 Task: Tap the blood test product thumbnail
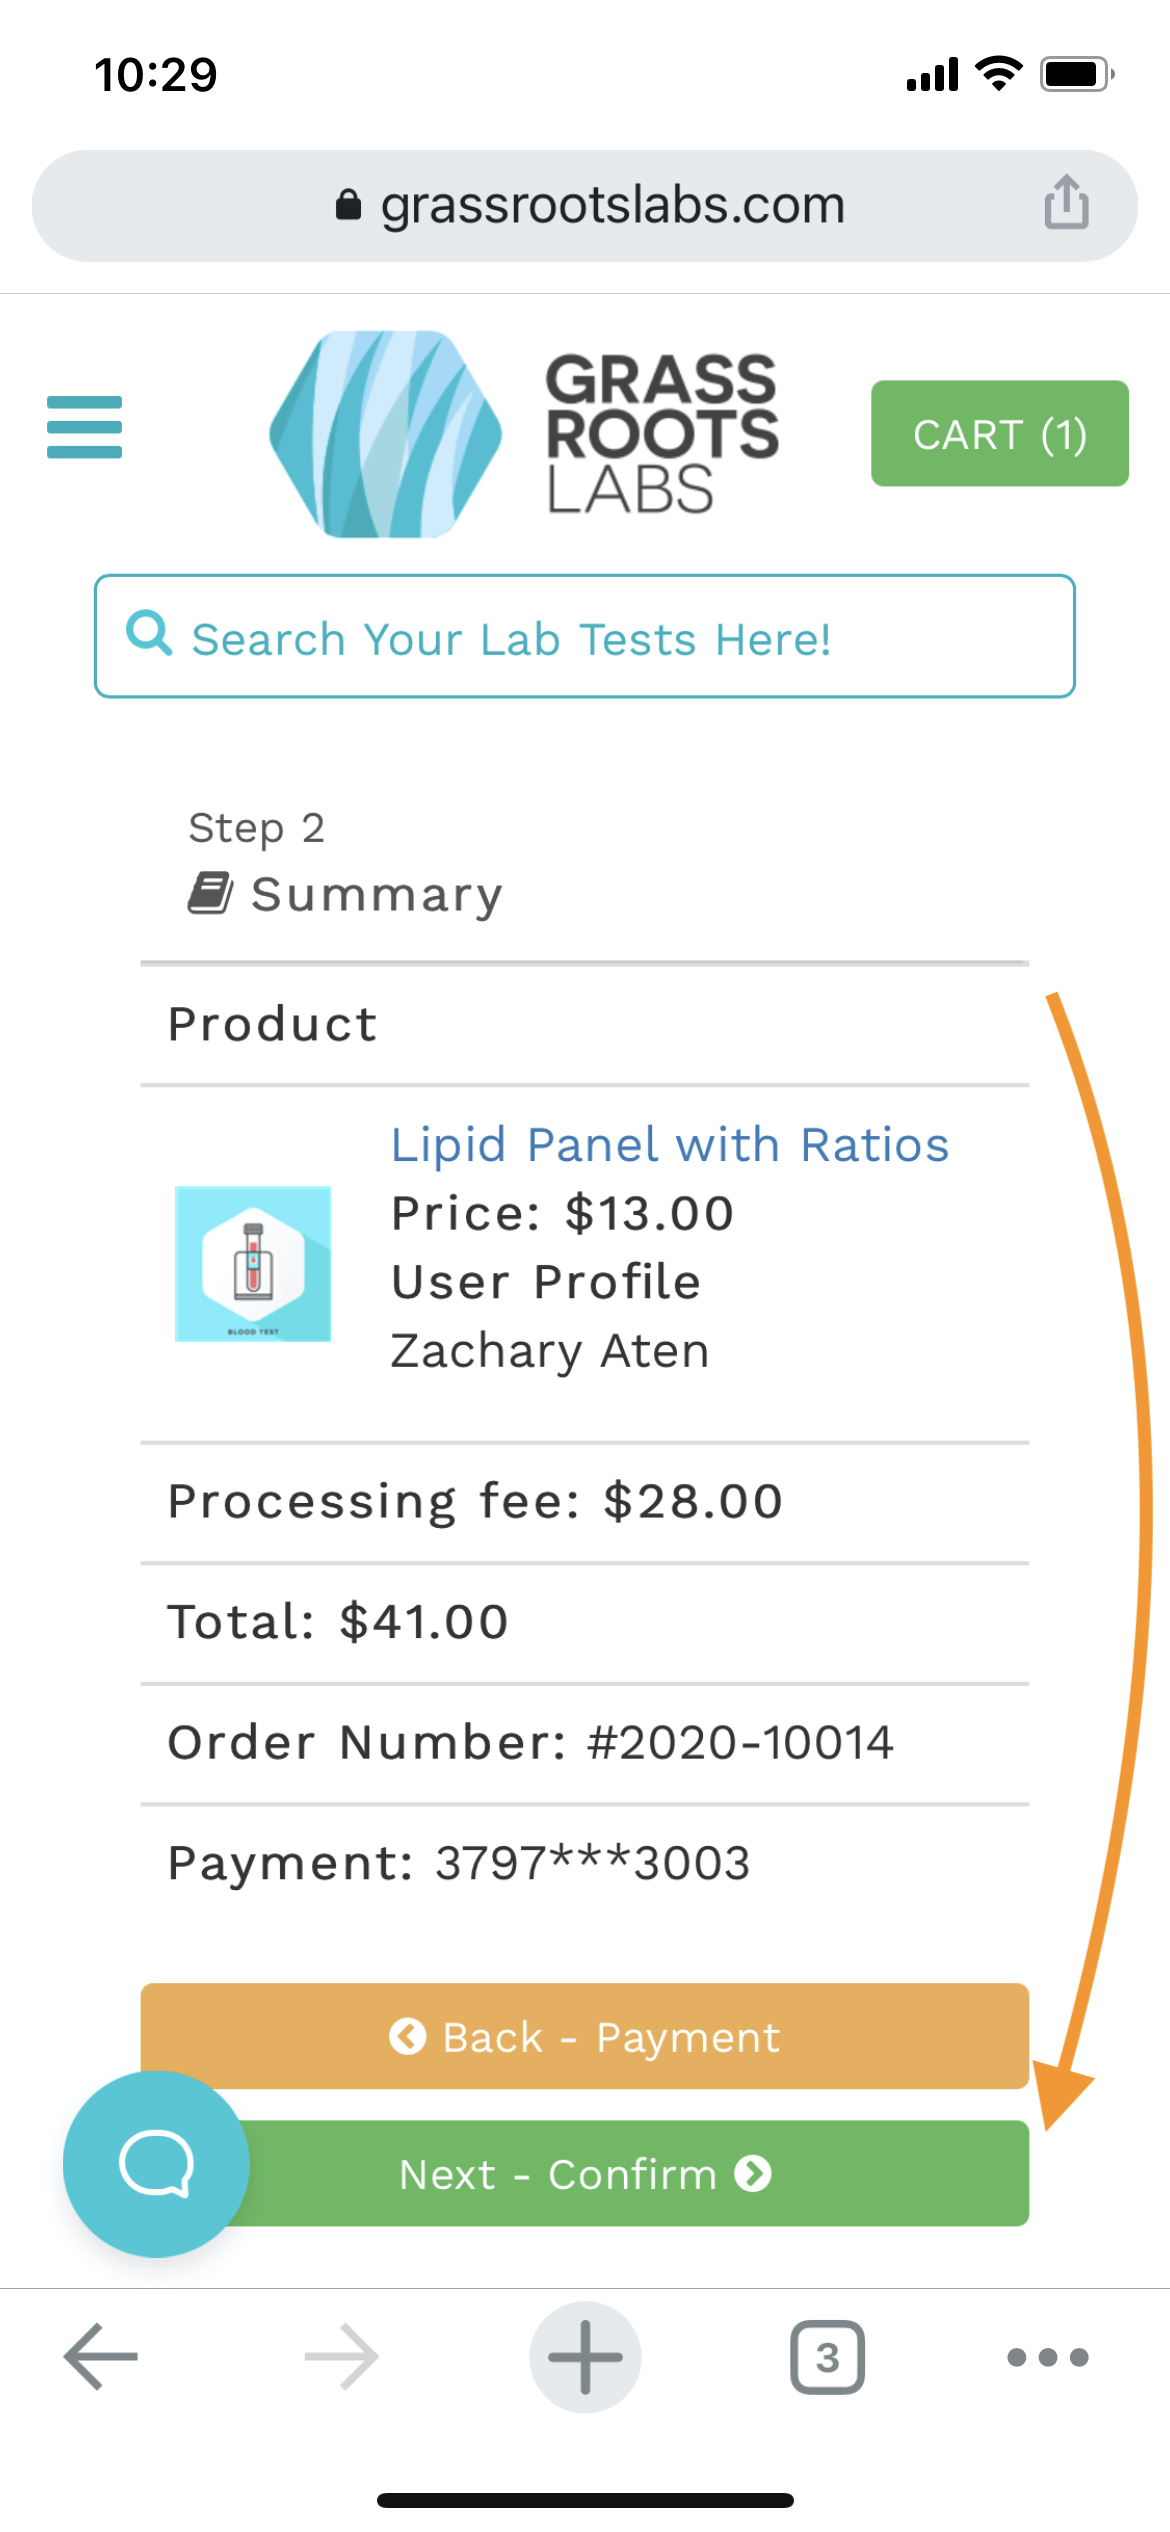[253, 1264]
